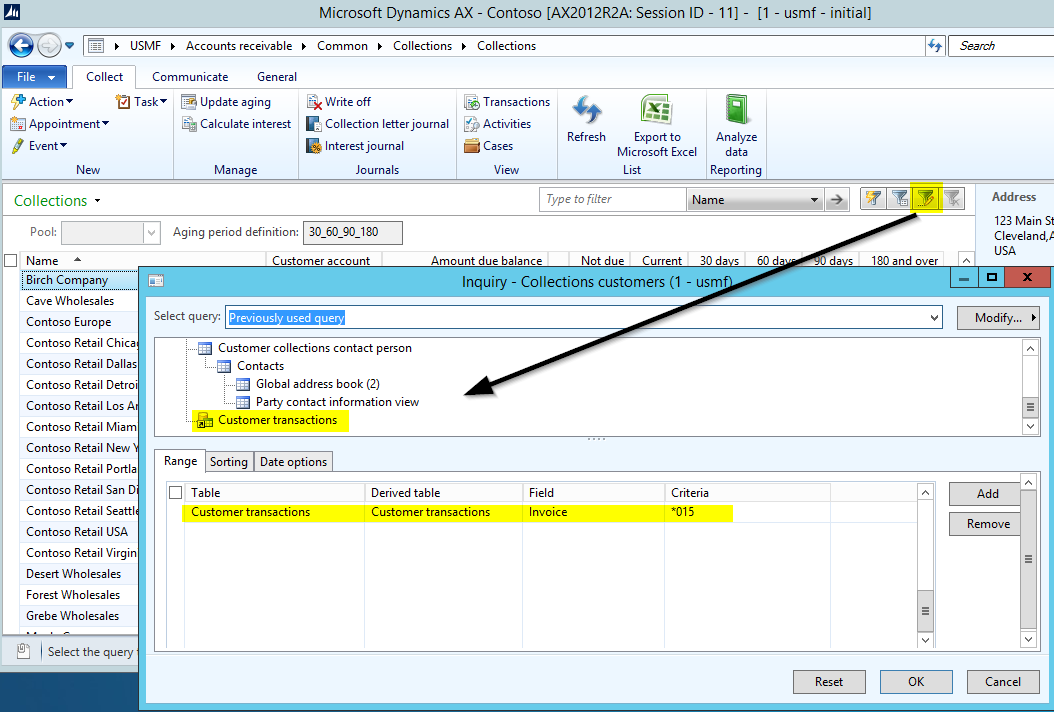Image resolution: width=1054 pixels, height=712 pixels.
Task: Switch to the Communicate ribbon tab
Action: 190,77
